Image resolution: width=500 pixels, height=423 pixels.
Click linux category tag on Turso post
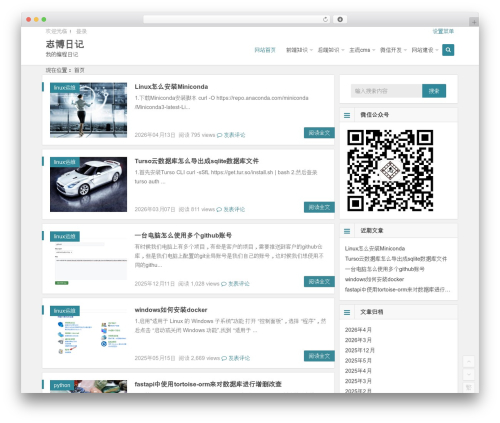65,162
